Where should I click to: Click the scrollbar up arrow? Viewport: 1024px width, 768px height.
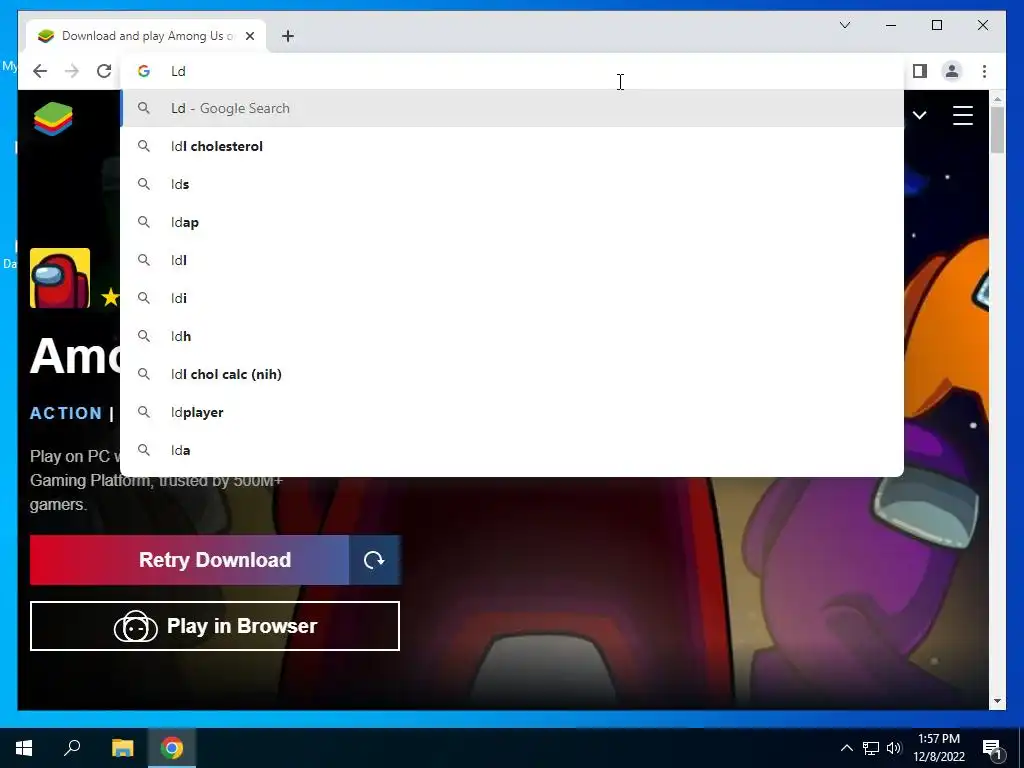tap(997, 99)
